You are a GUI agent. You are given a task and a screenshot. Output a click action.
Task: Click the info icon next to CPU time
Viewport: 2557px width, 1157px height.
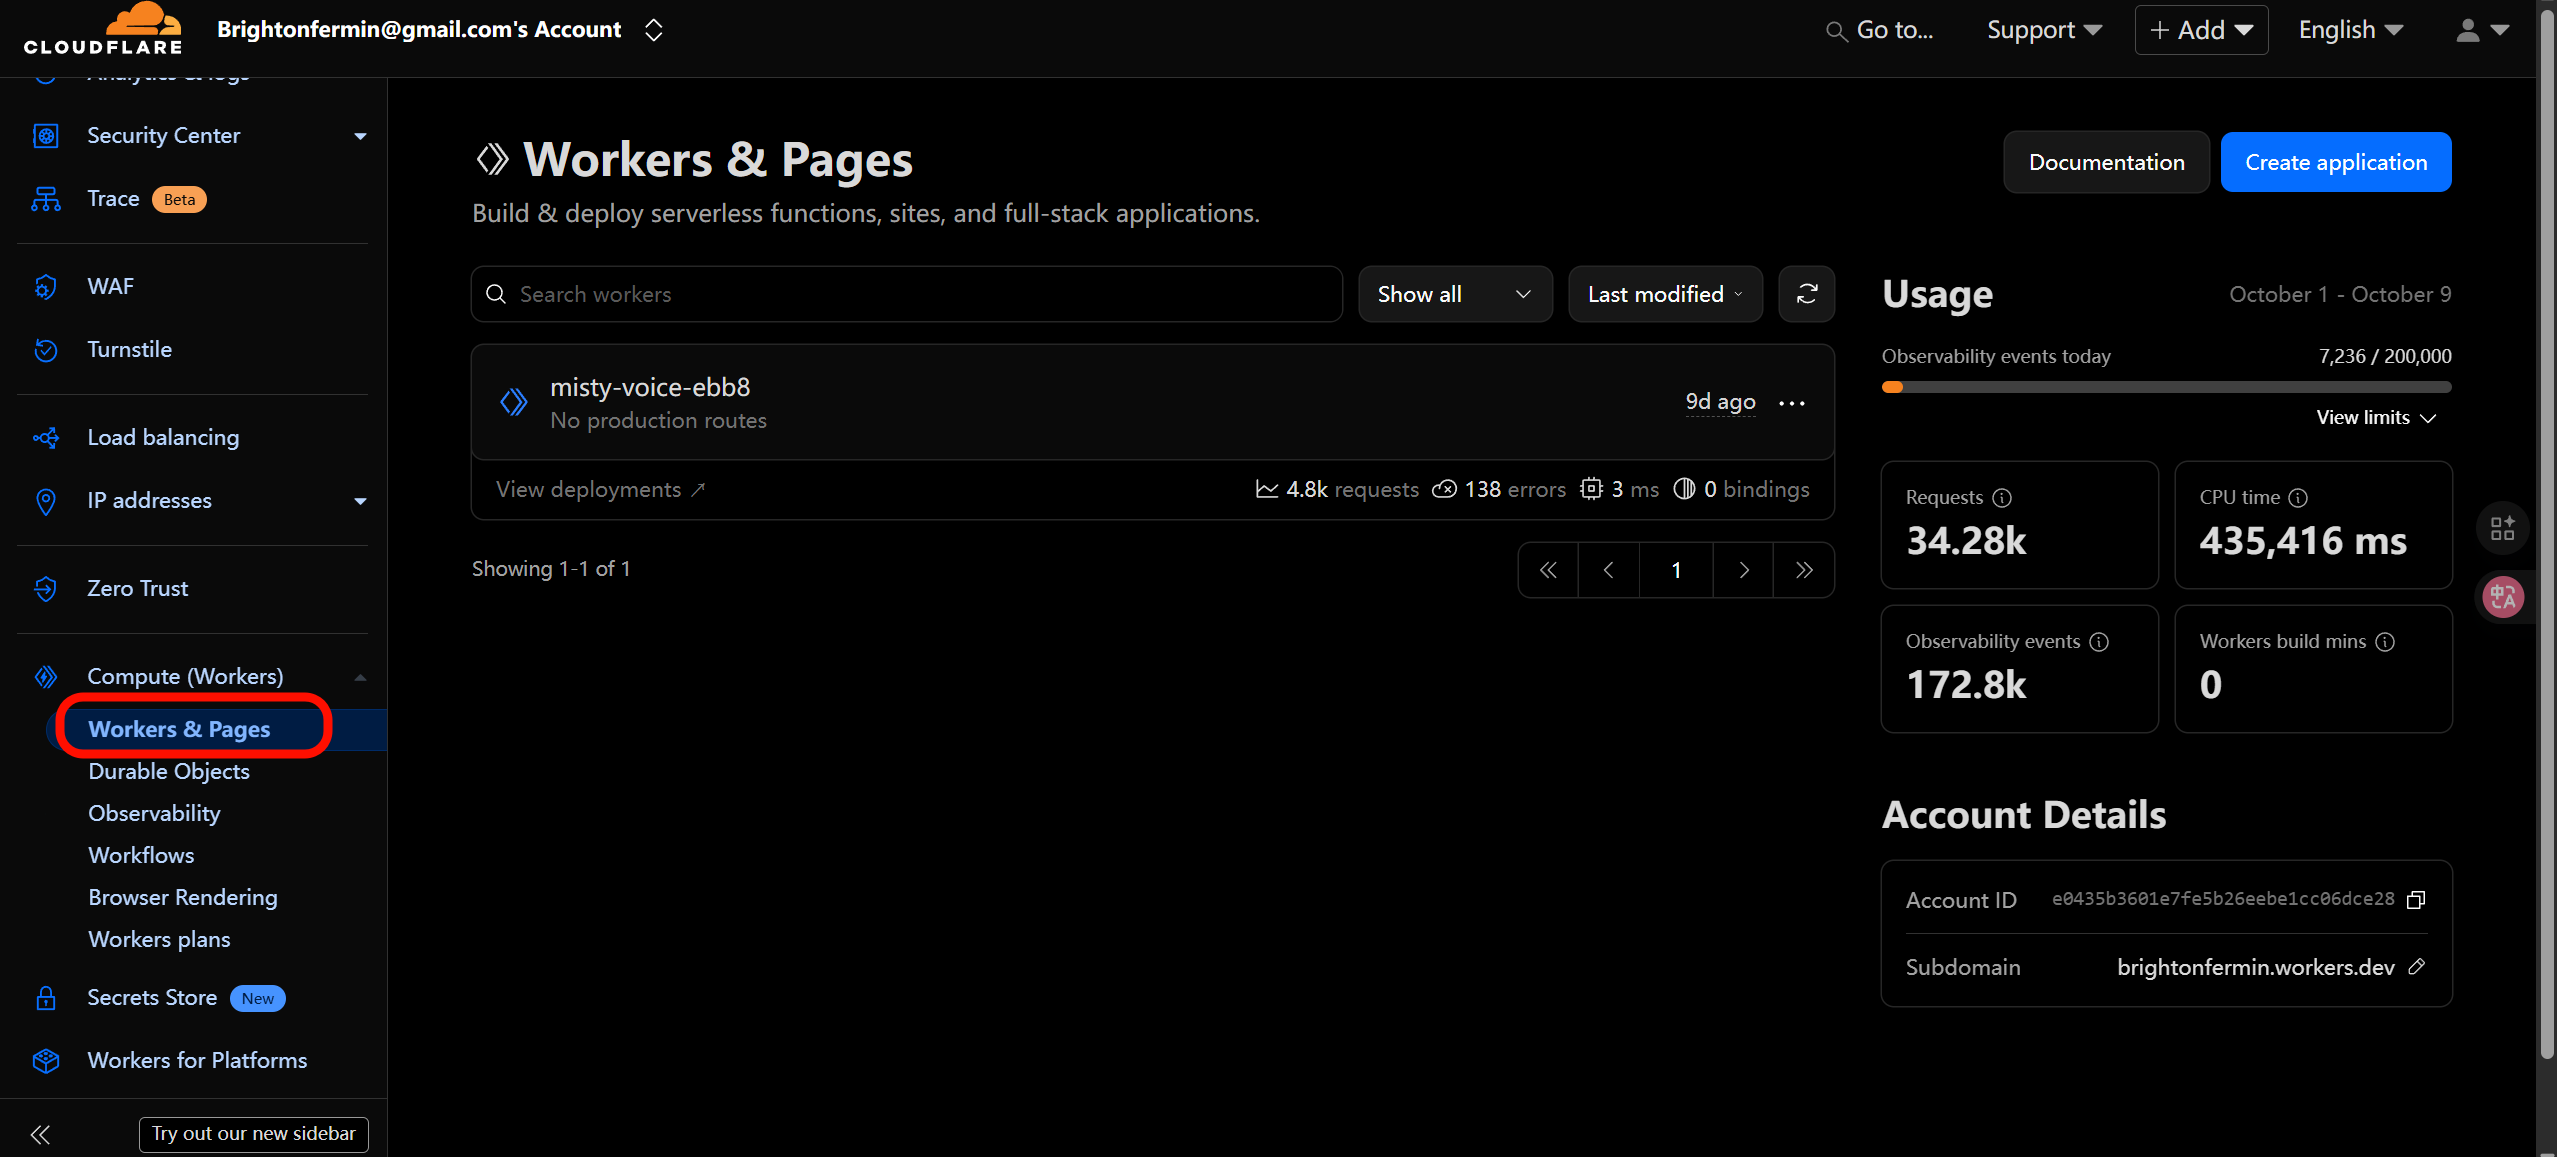(x=2298, y=497)
